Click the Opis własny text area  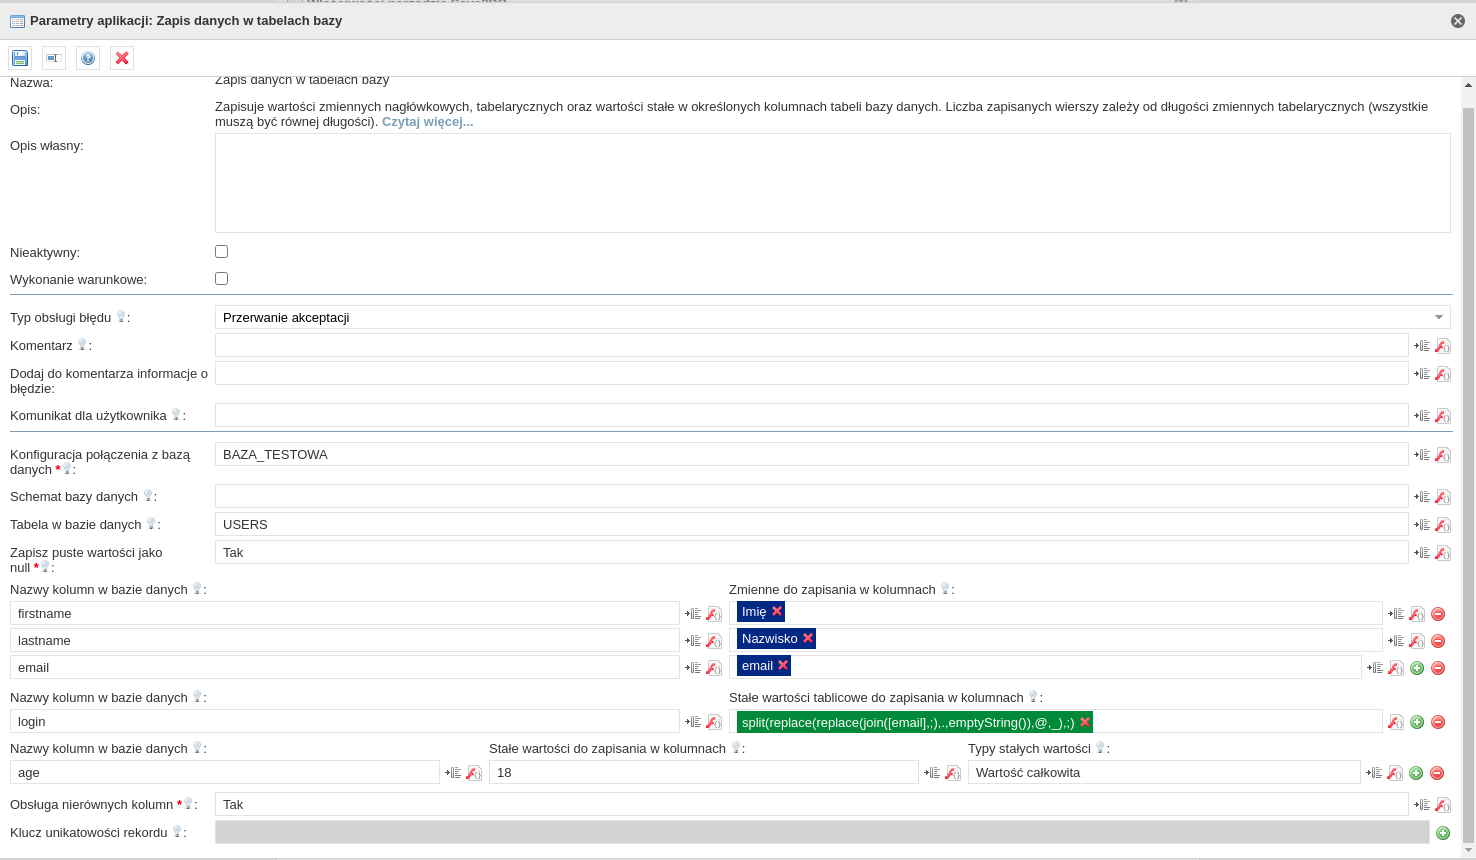pyautogui.click(x=832, y=183)
